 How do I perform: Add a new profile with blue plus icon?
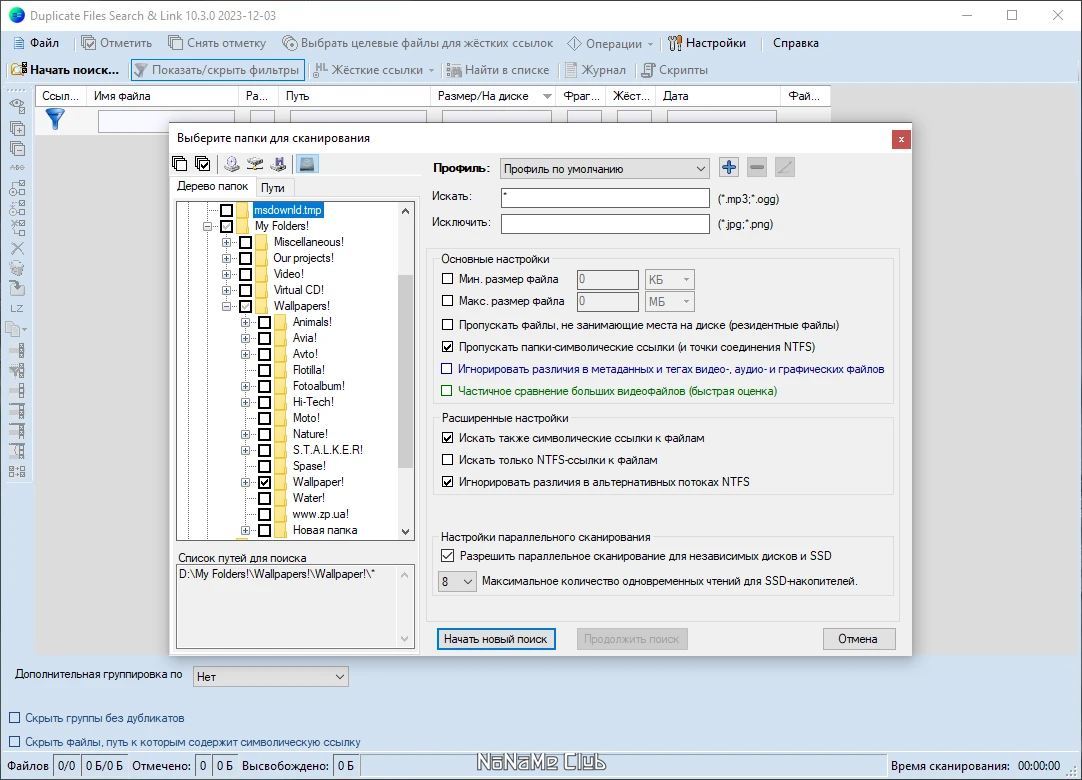tap(729, 167)
